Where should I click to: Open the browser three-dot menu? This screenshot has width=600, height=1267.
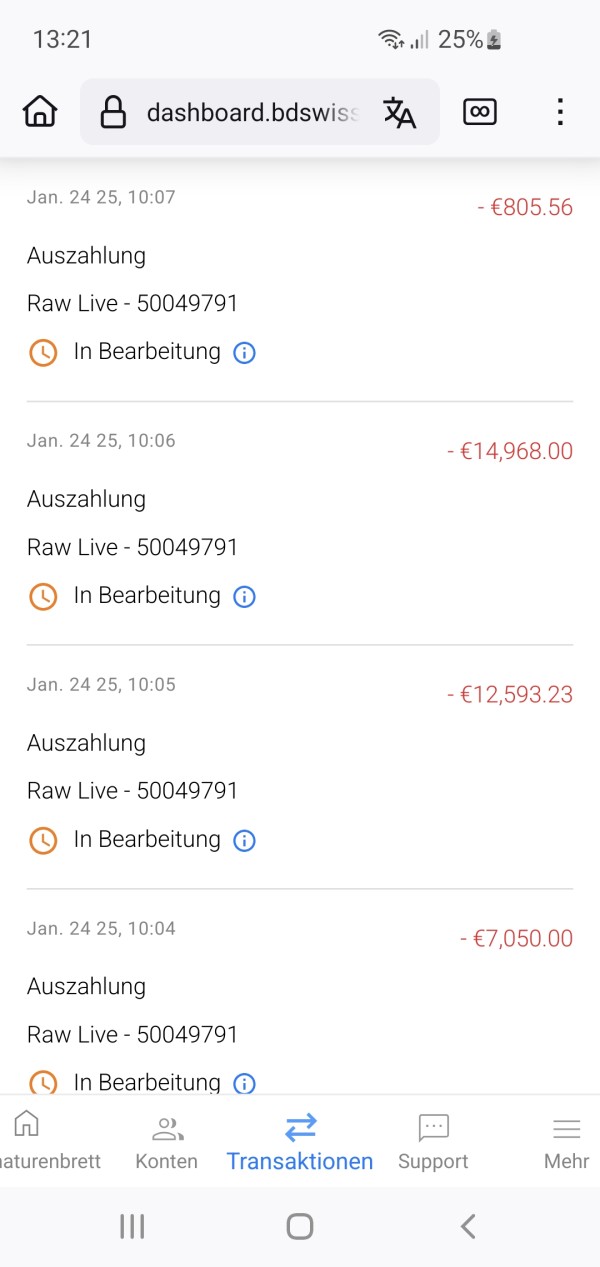[x=560, y=112]
